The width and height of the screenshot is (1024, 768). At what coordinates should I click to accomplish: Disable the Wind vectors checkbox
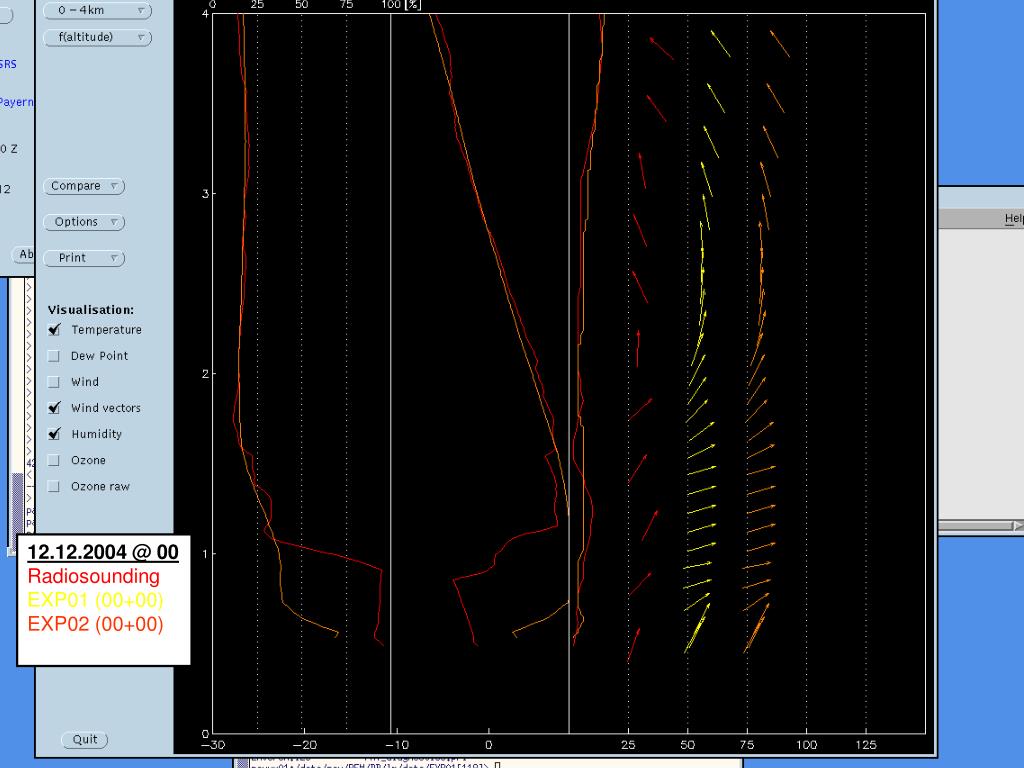[x=54, y=408]
